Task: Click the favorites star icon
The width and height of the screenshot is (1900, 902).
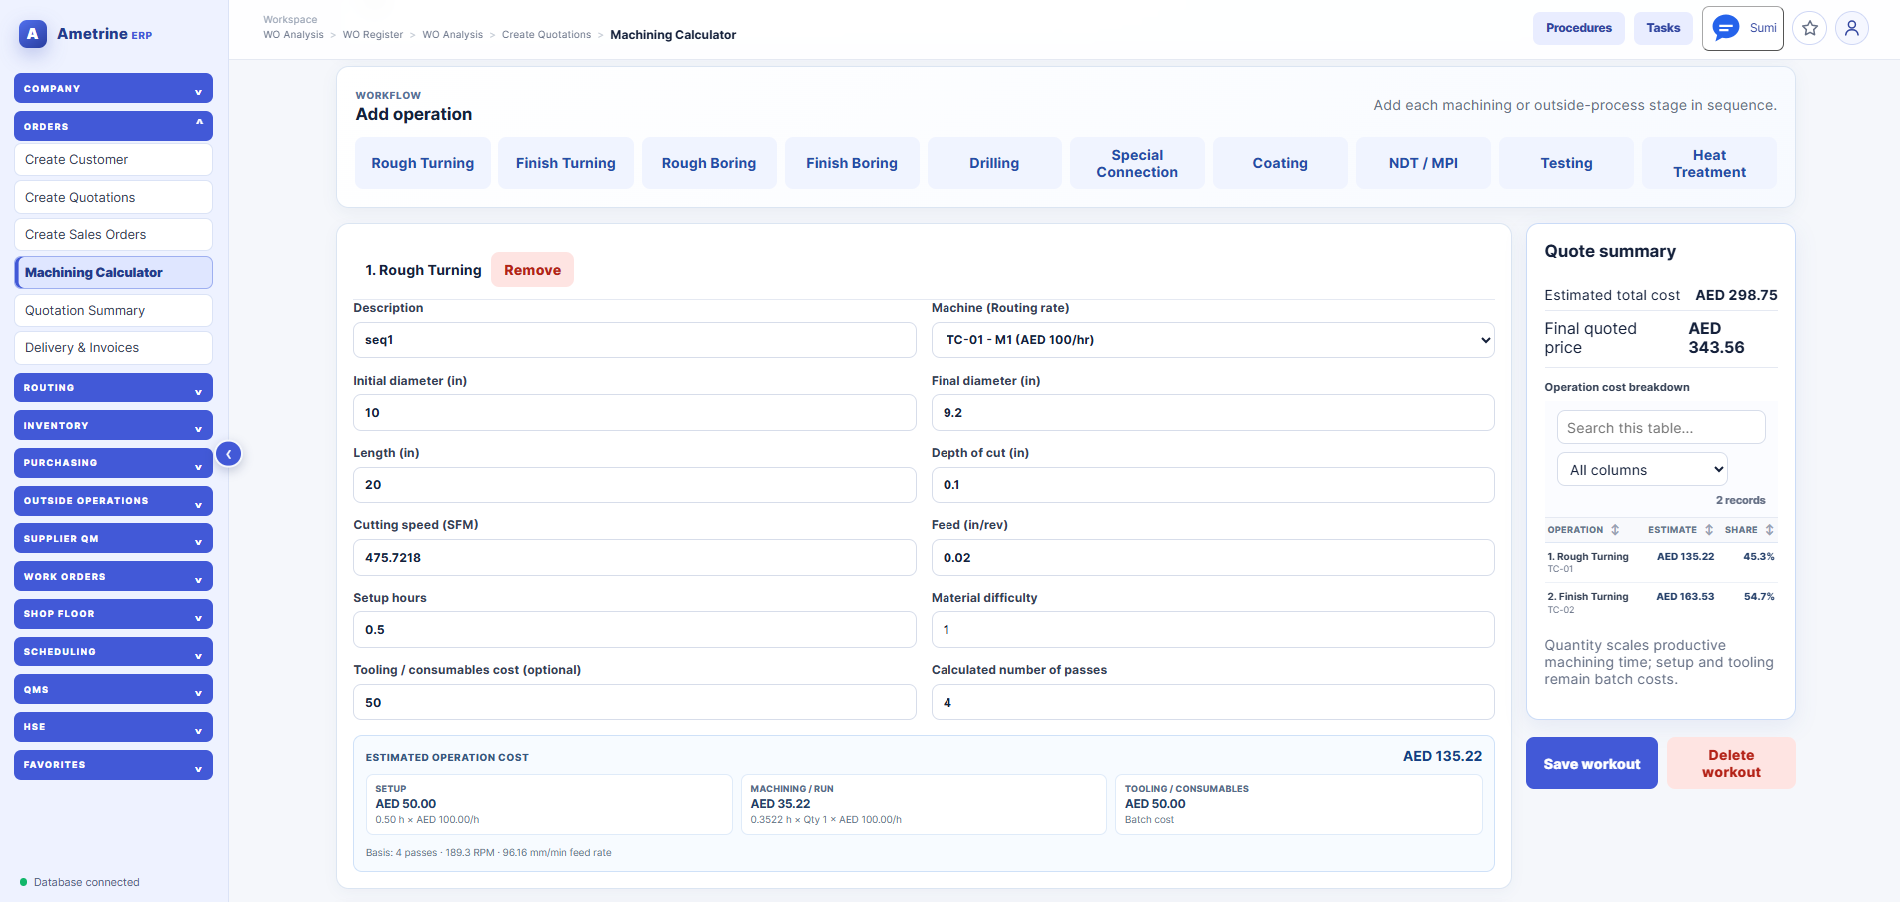Action: point(1810,28)
